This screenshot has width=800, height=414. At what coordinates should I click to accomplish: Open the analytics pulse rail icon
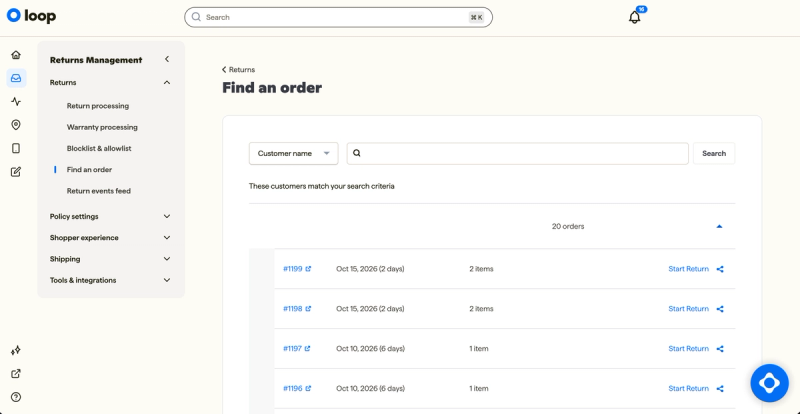coord(16,102)
